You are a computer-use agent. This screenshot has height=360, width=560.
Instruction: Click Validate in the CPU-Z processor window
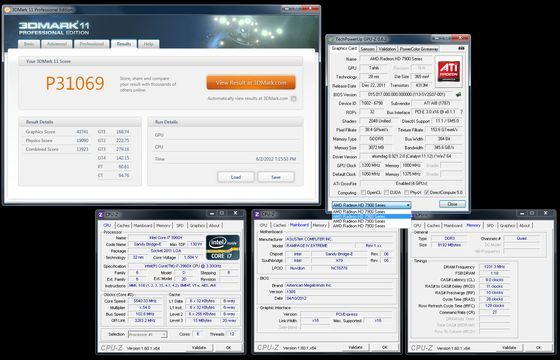click(199, 347)
